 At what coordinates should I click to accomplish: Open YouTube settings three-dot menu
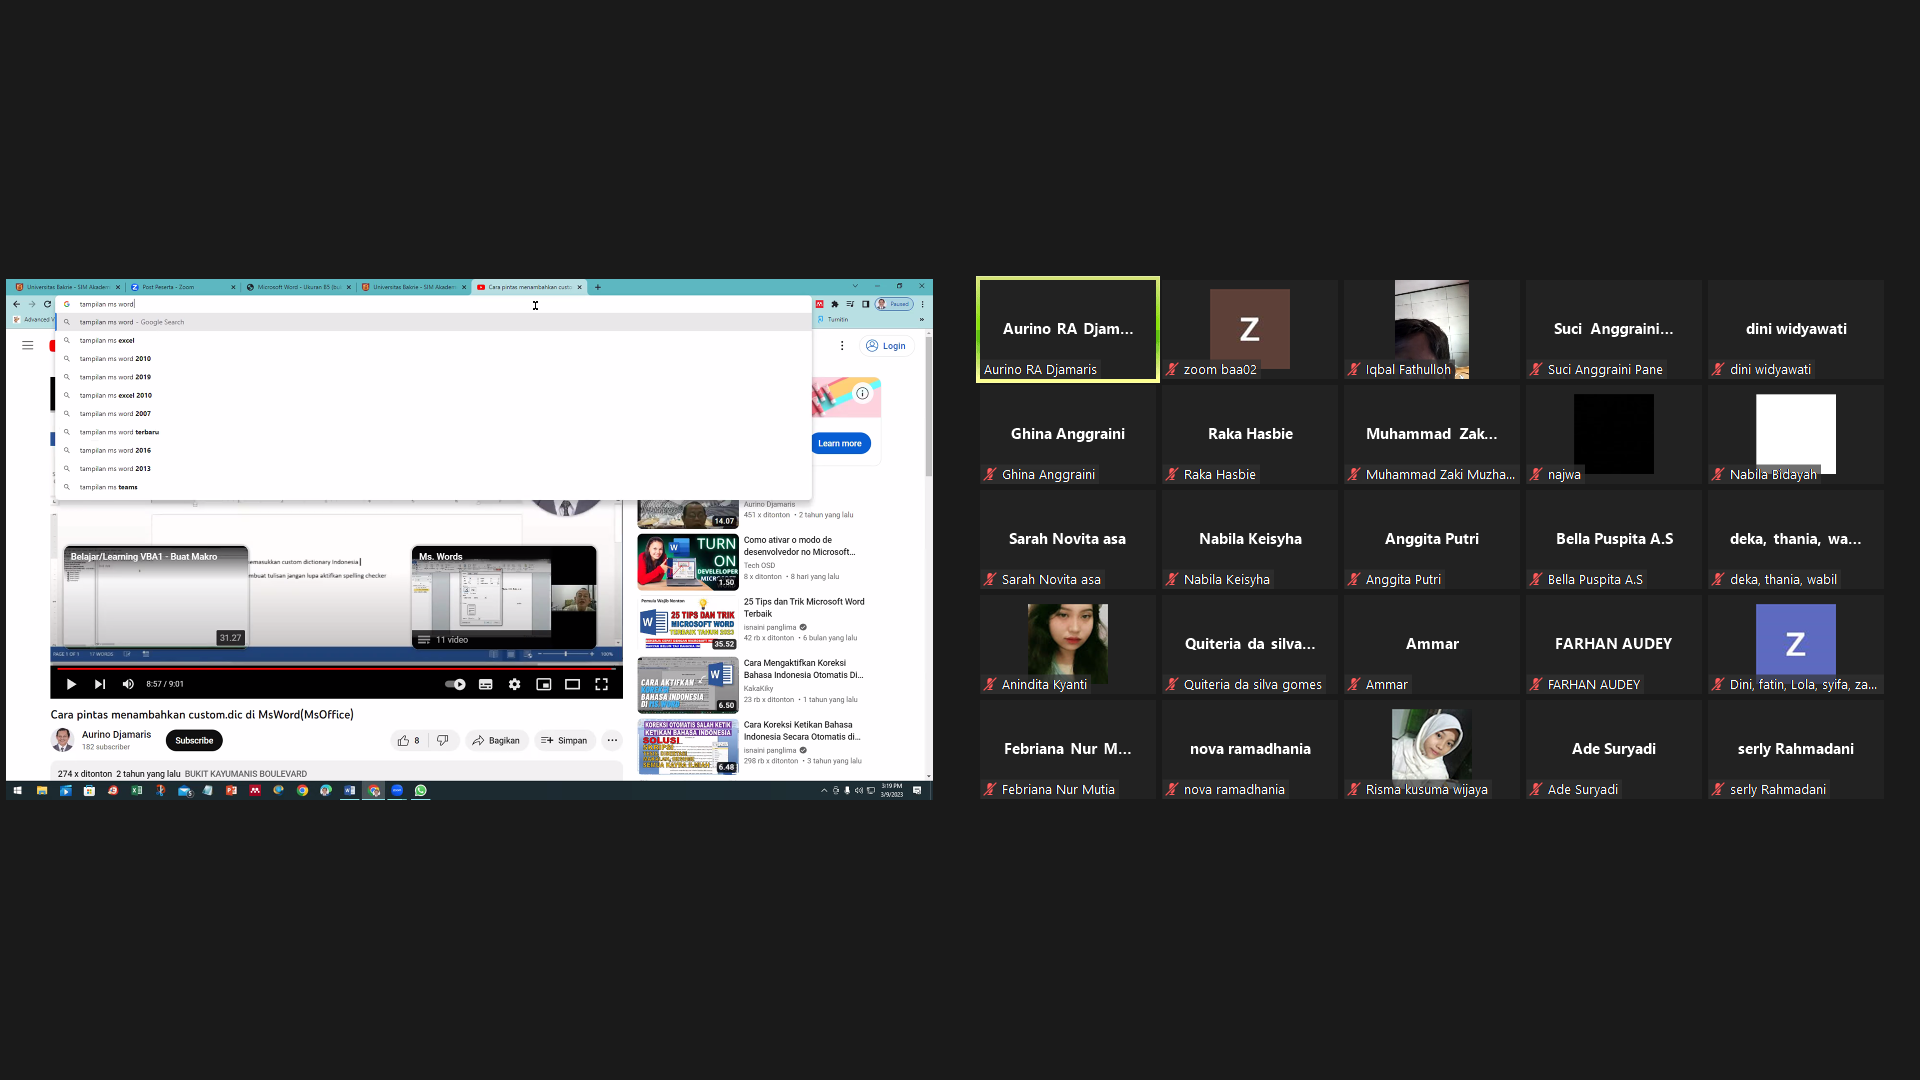pyautogui.click(x=842, y=346)
